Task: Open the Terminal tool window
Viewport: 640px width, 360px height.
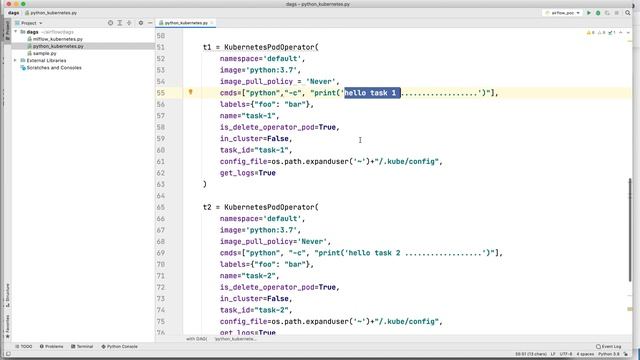Action: [x=82, y=347]
